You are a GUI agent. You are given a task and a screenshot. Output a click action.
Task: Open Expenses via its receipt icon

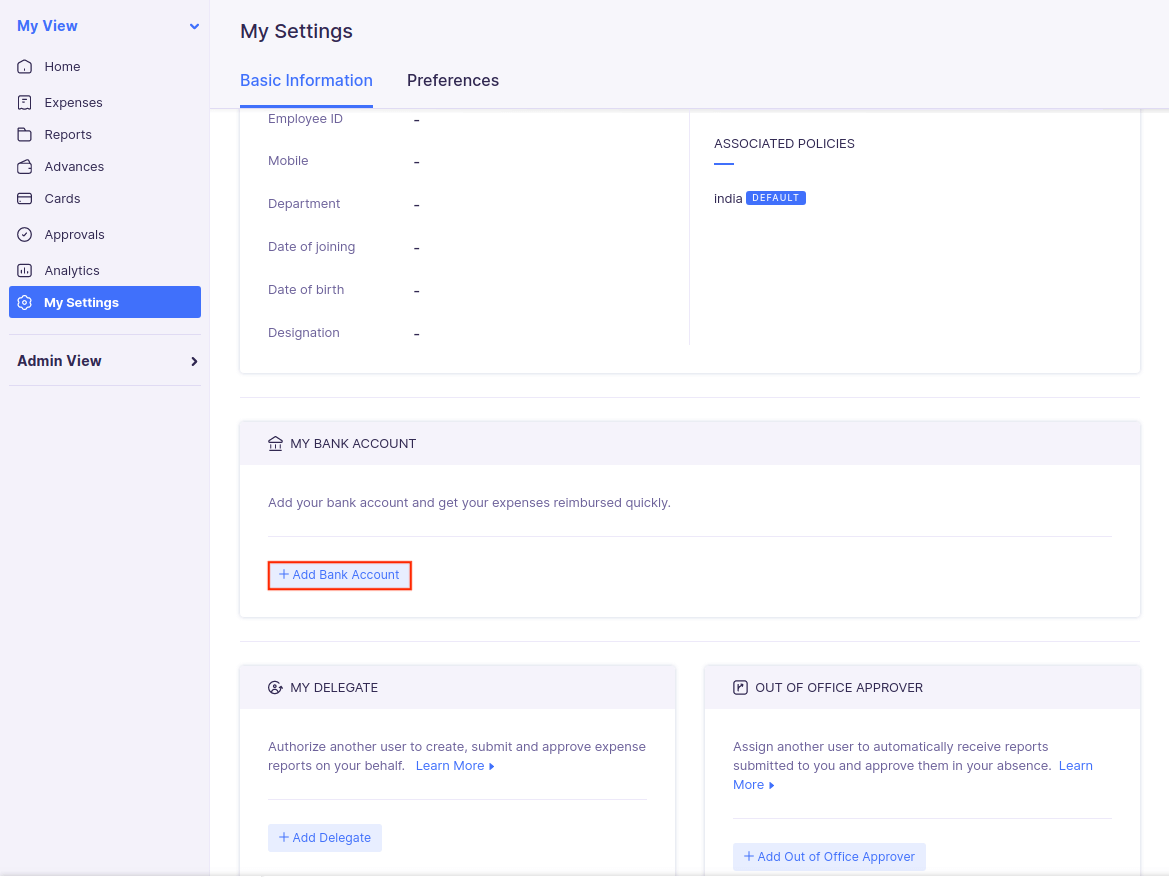pyautogui.click(x=25, y=103)
